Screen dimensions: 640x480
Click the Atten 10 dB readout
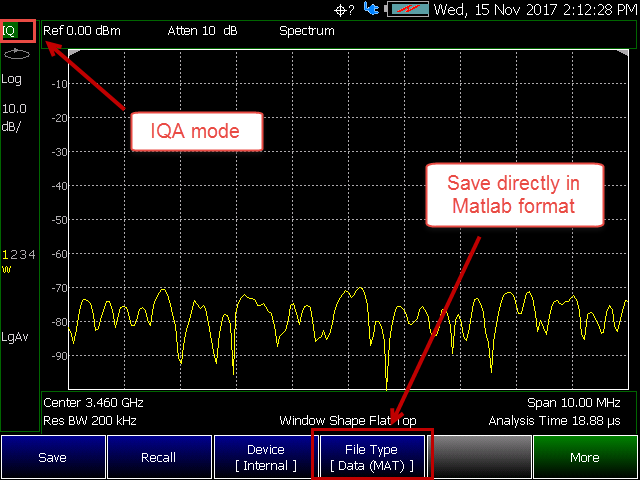202,31
